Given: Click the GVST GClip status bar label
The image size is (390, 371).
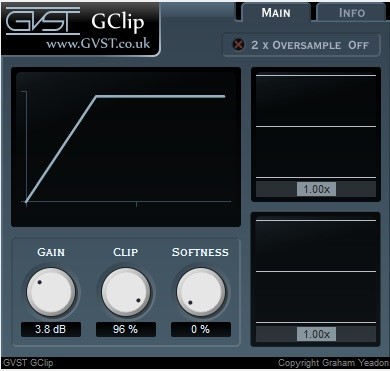Looking at the screenshot, I should [28, 363].
